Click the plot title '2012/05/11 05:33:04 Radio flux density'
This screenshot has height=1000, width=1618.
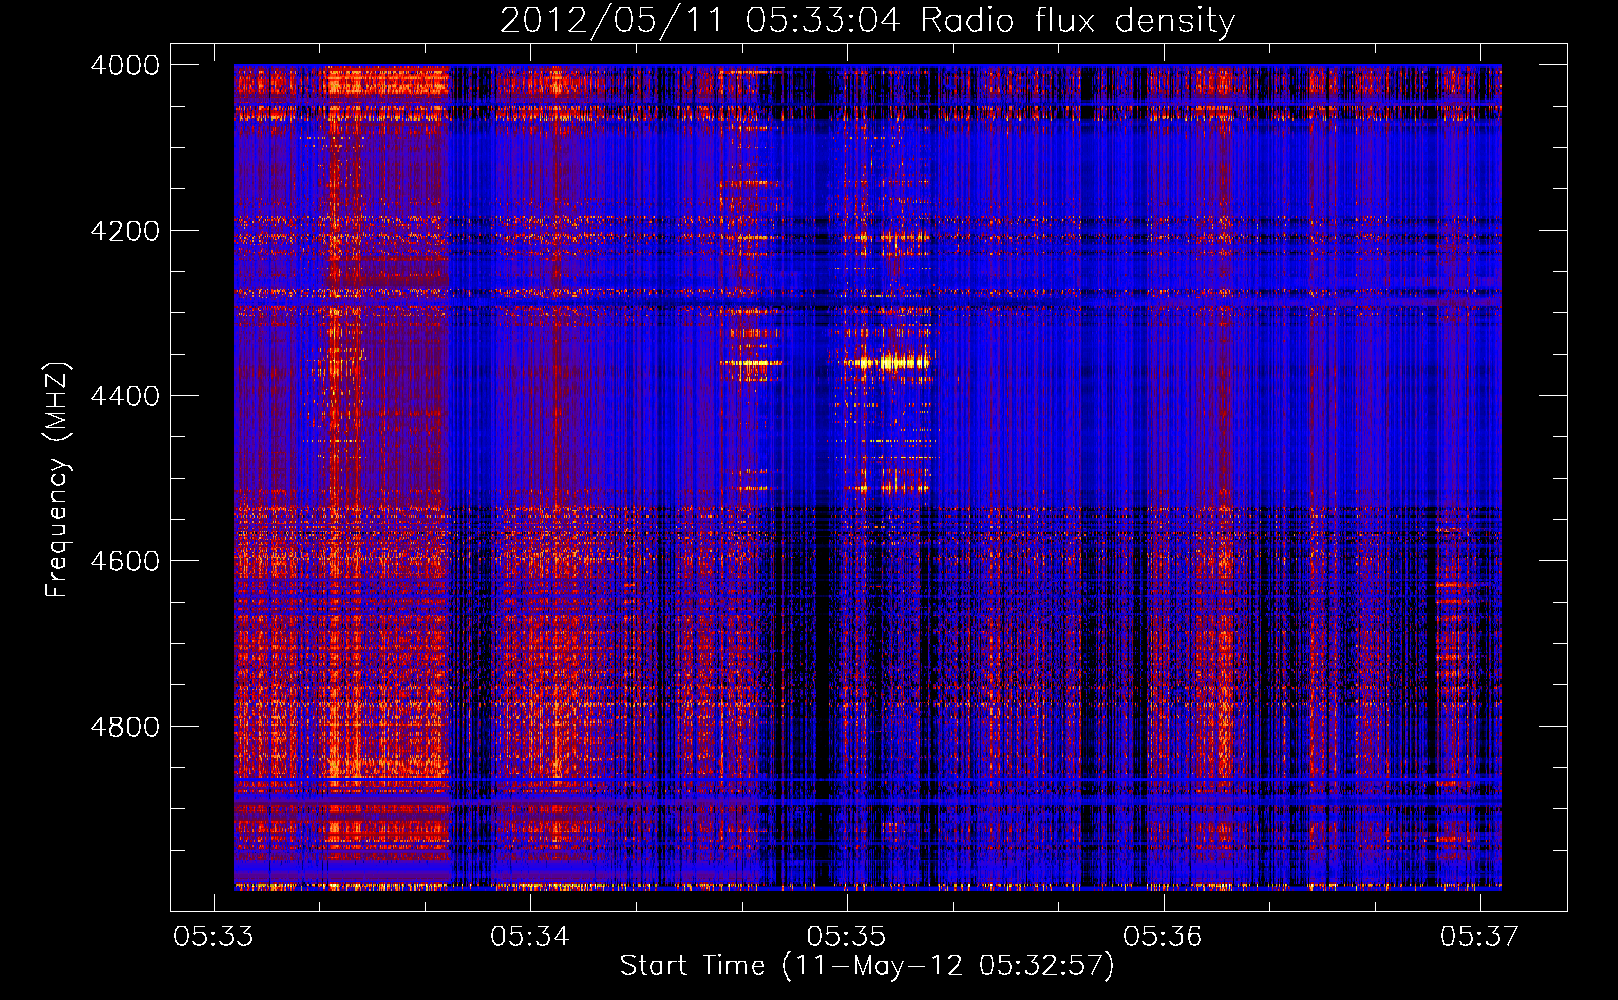tap(867, 20)
